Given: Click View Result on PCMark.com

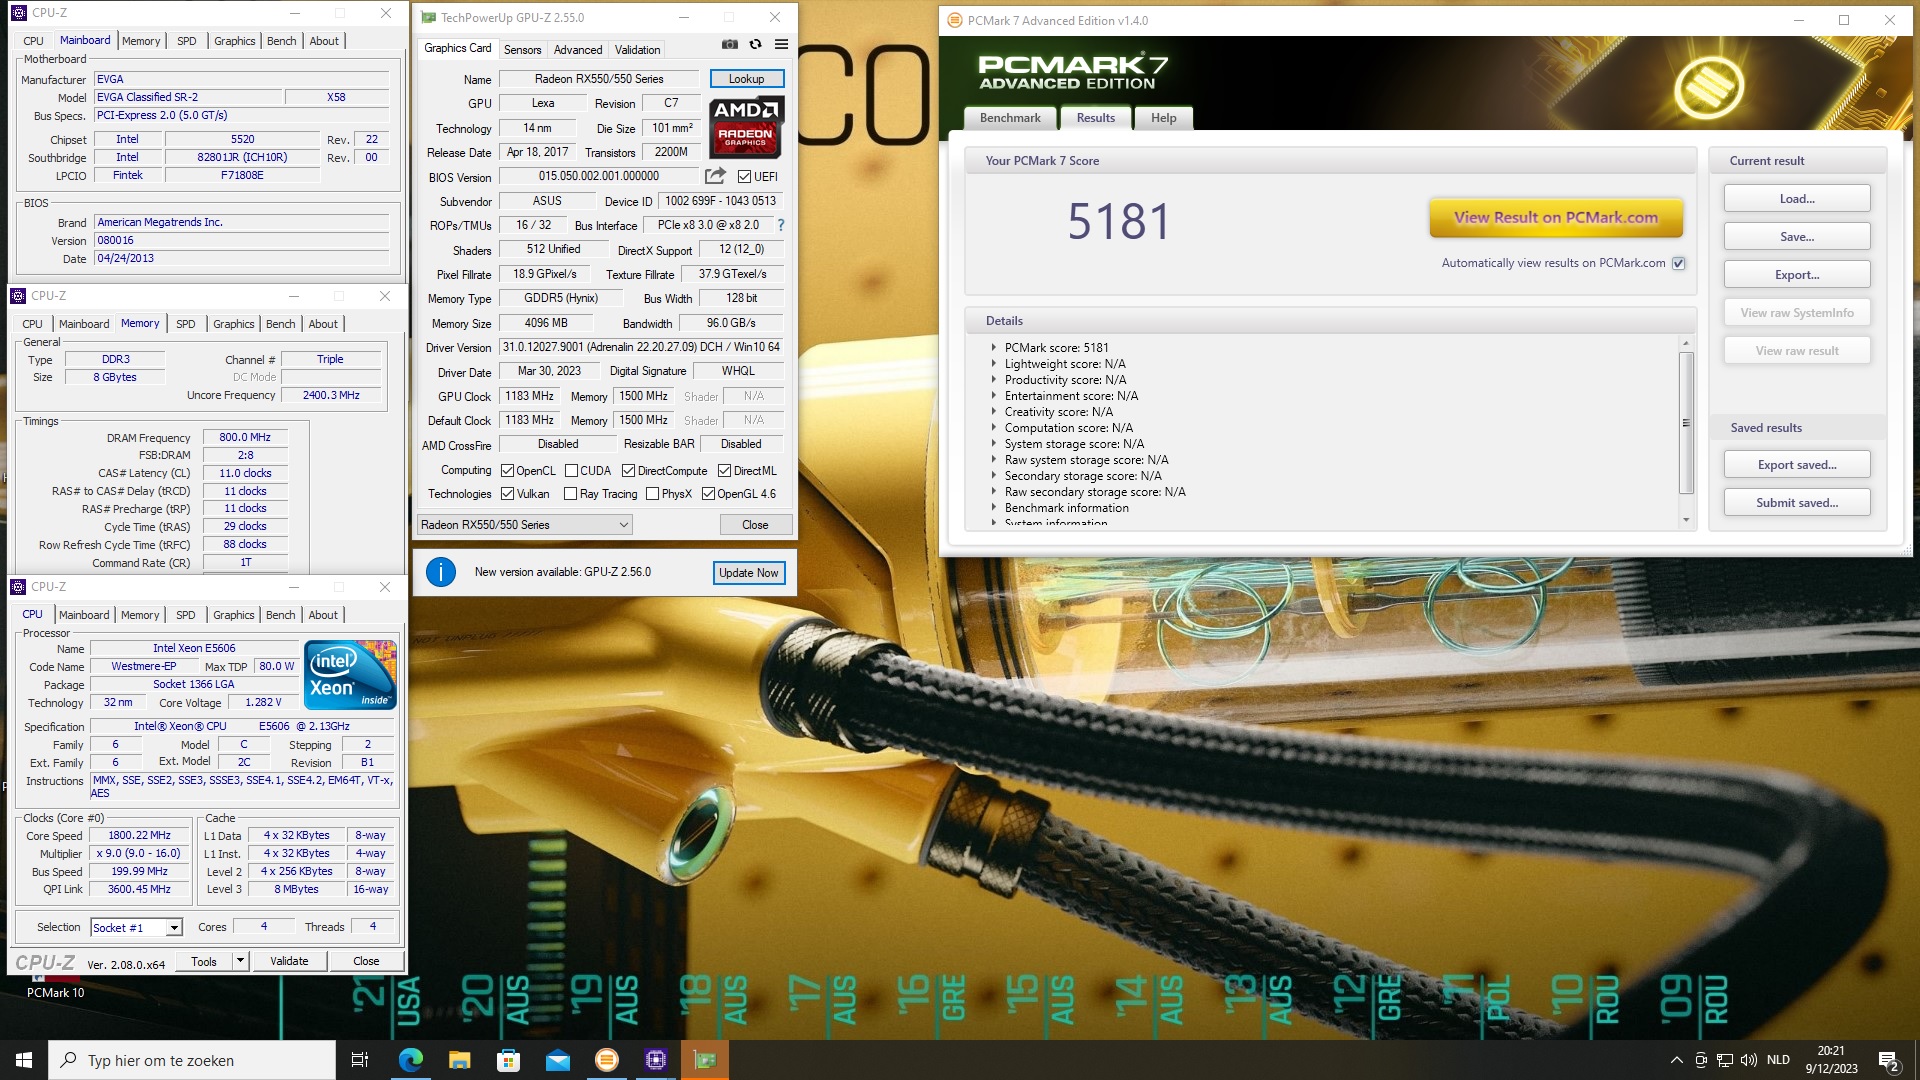Looking at the screenshot, I should 1555,218.
